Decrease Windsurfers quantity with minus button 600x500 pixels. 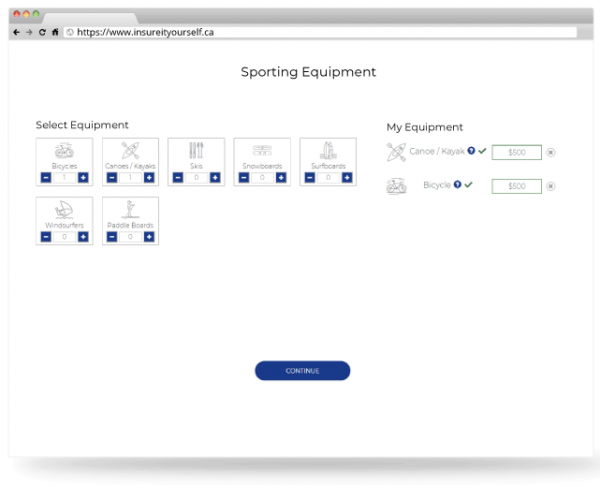tap(46, 237)
